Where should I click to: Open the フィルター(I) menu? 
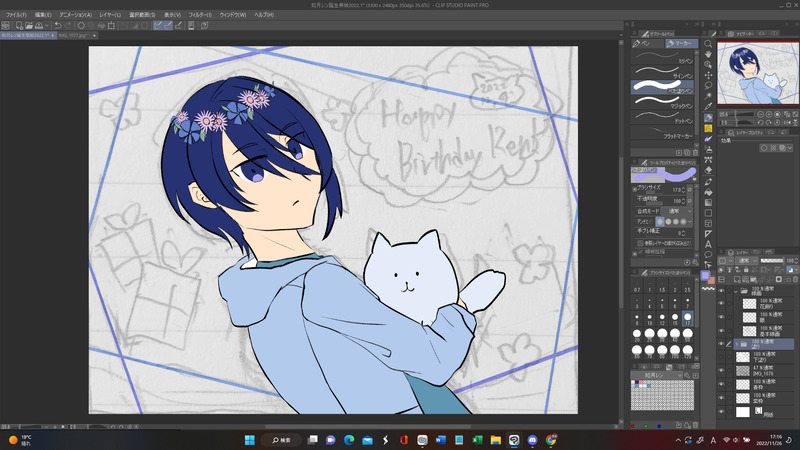click(200, 15)
